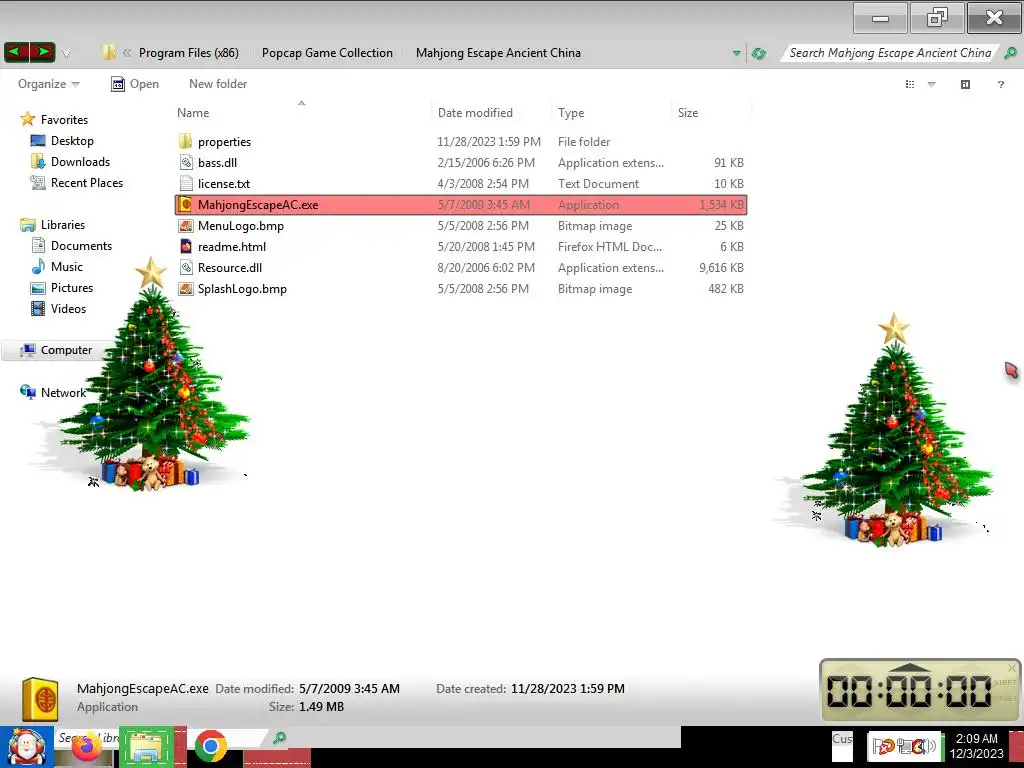
Task: Click the 9,616 KB size of Resource.dll
Action: (x=721, y=268)
